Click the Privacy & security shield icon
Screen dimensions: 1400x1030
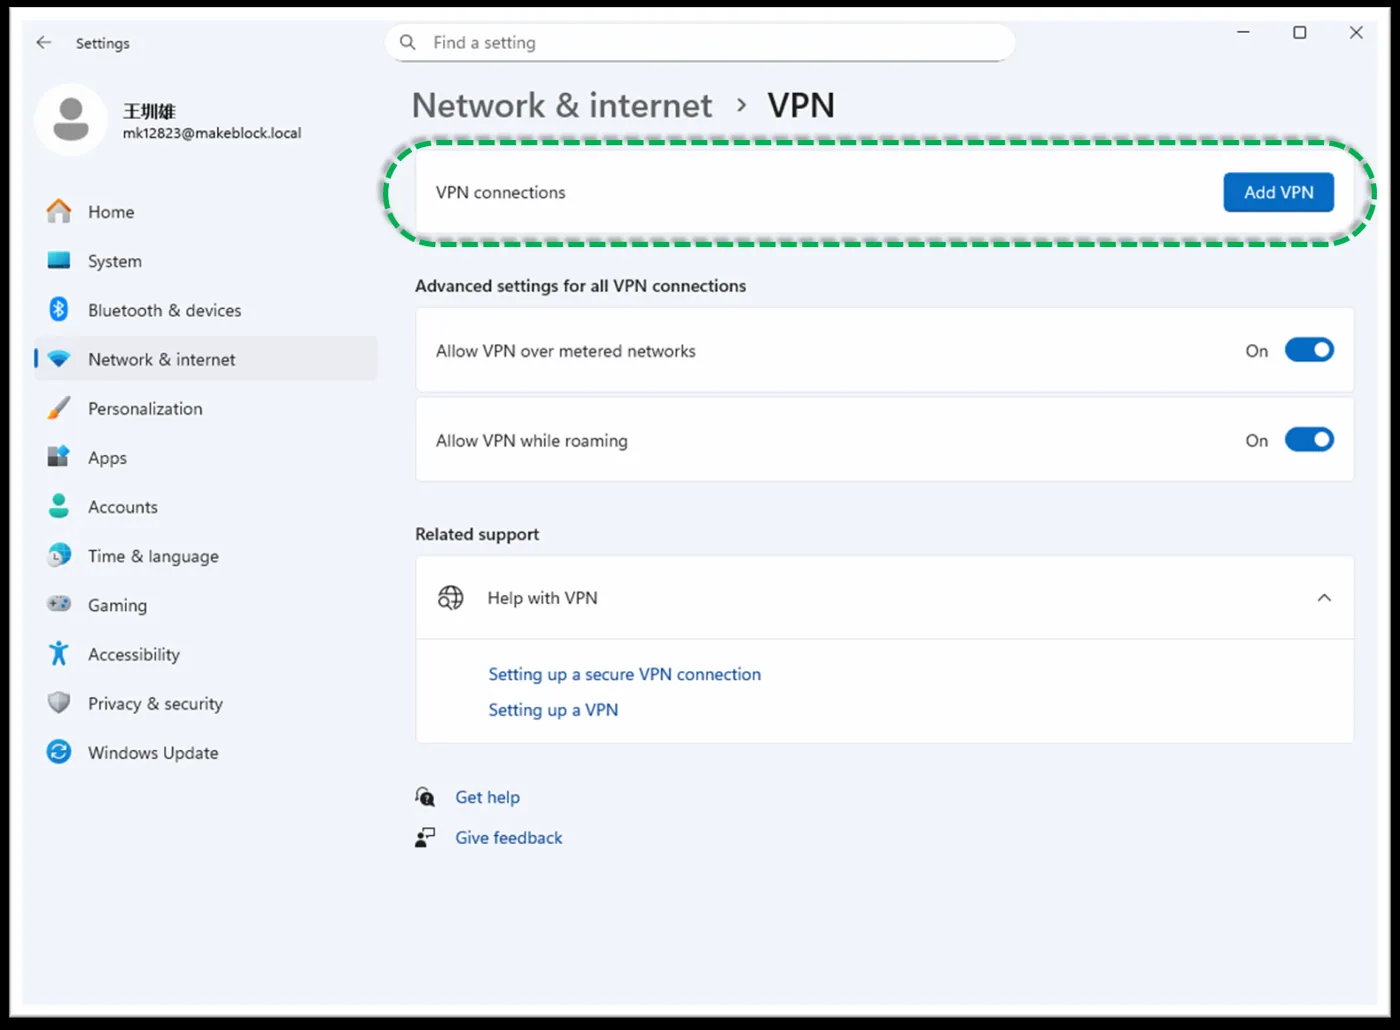pos(59,703)
